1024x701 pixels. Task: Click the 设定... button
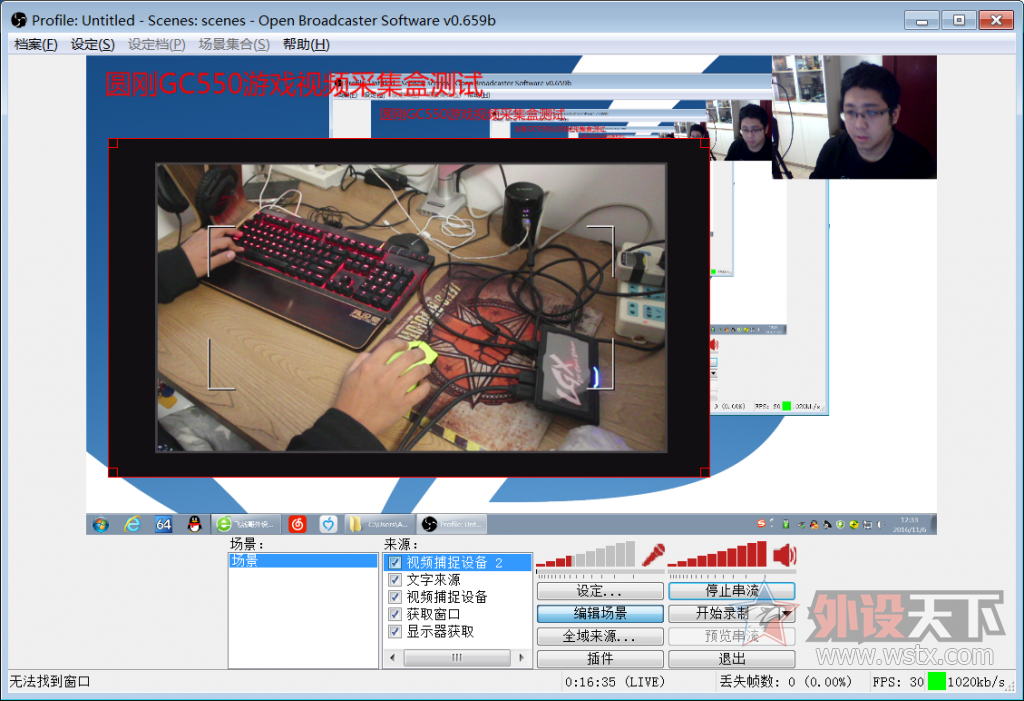(600, 591)
